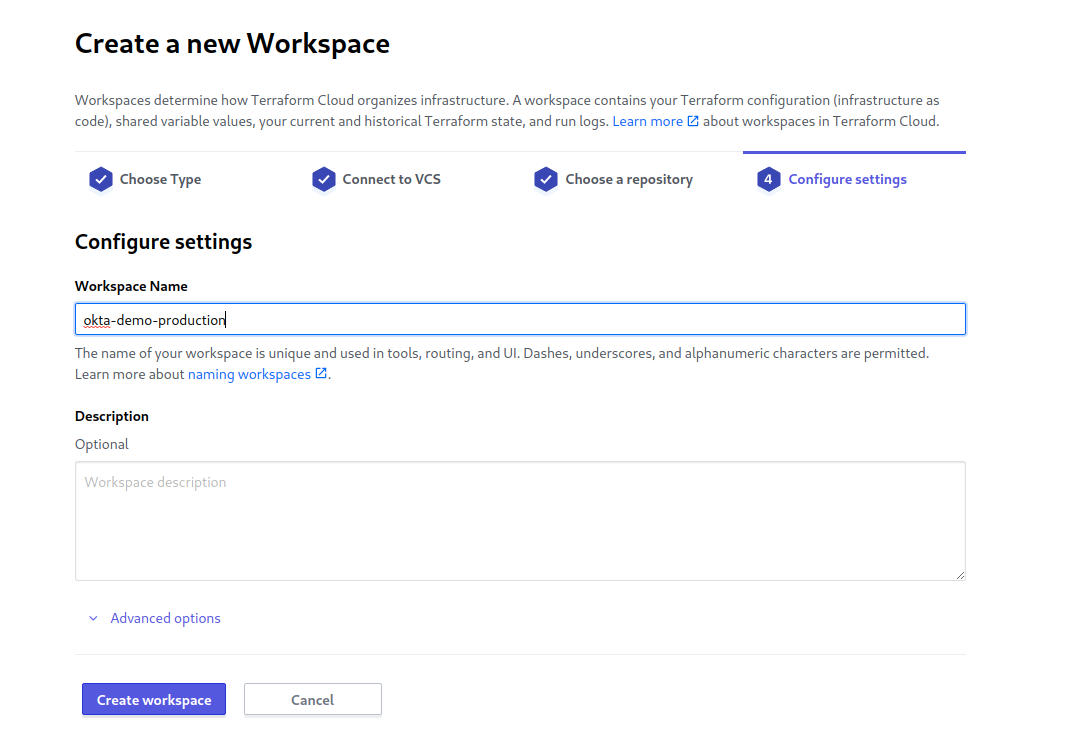Screen dimensions: 1081x736
Task: Focus the Workspace Name text field
Action: coord(520,319)
